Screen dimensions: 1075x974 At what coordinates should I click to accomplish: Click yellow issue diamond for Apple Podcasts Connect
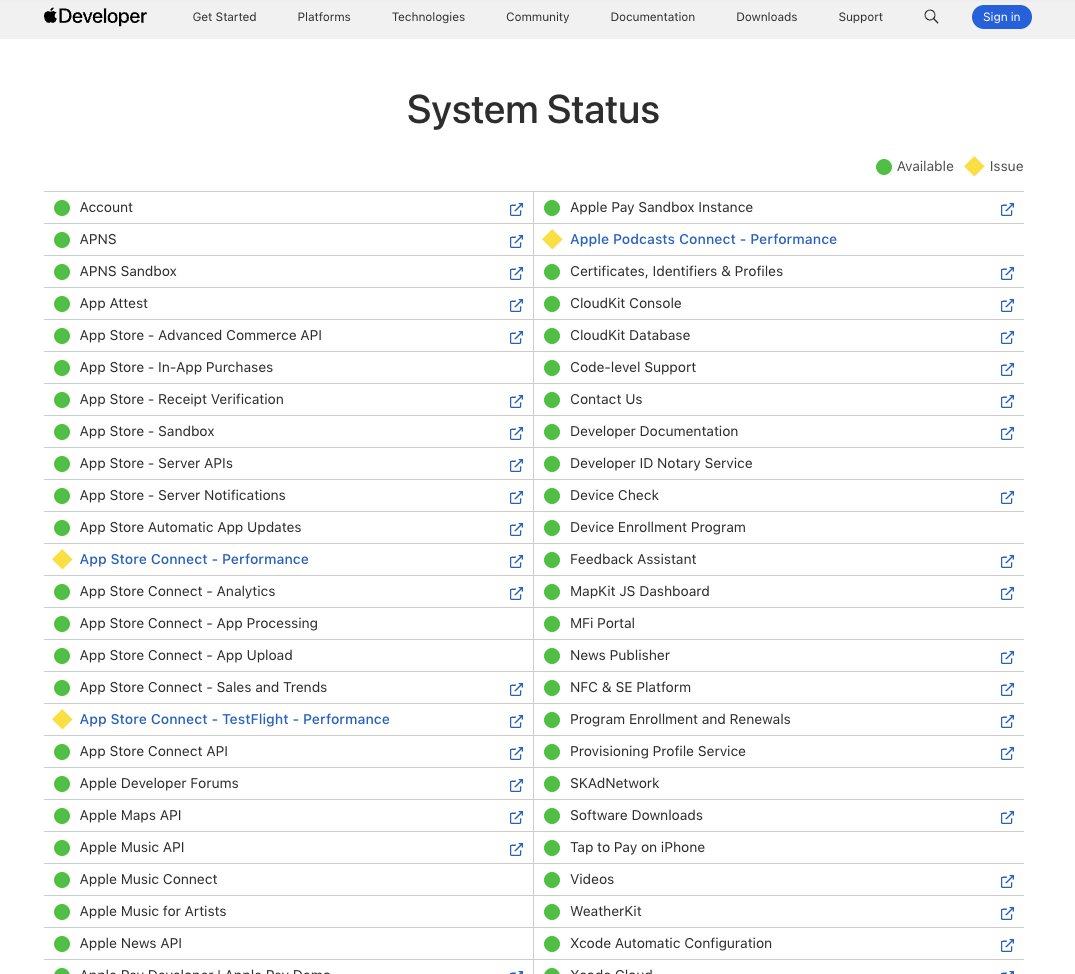552,239
